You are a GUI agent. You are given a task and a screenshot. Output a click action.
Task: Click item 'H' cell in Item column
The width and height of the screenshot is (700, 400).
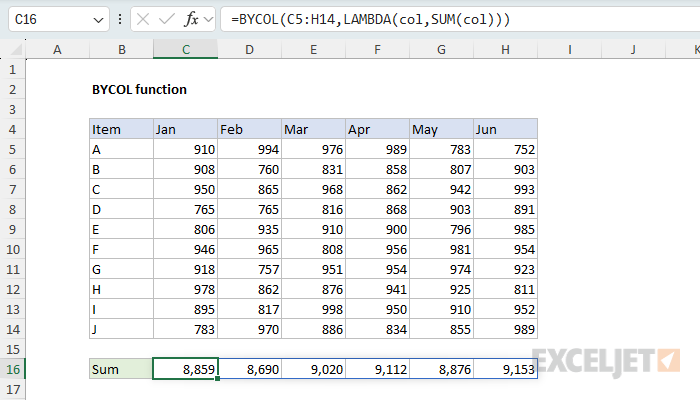click(121, 290)
